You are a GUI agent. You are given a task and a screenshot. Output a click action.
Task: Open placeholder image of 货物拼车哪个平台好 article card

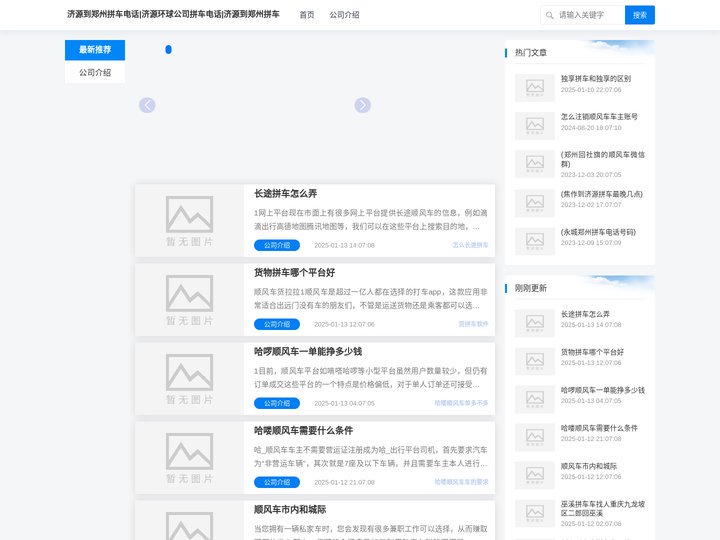click(x=189, y=300)
